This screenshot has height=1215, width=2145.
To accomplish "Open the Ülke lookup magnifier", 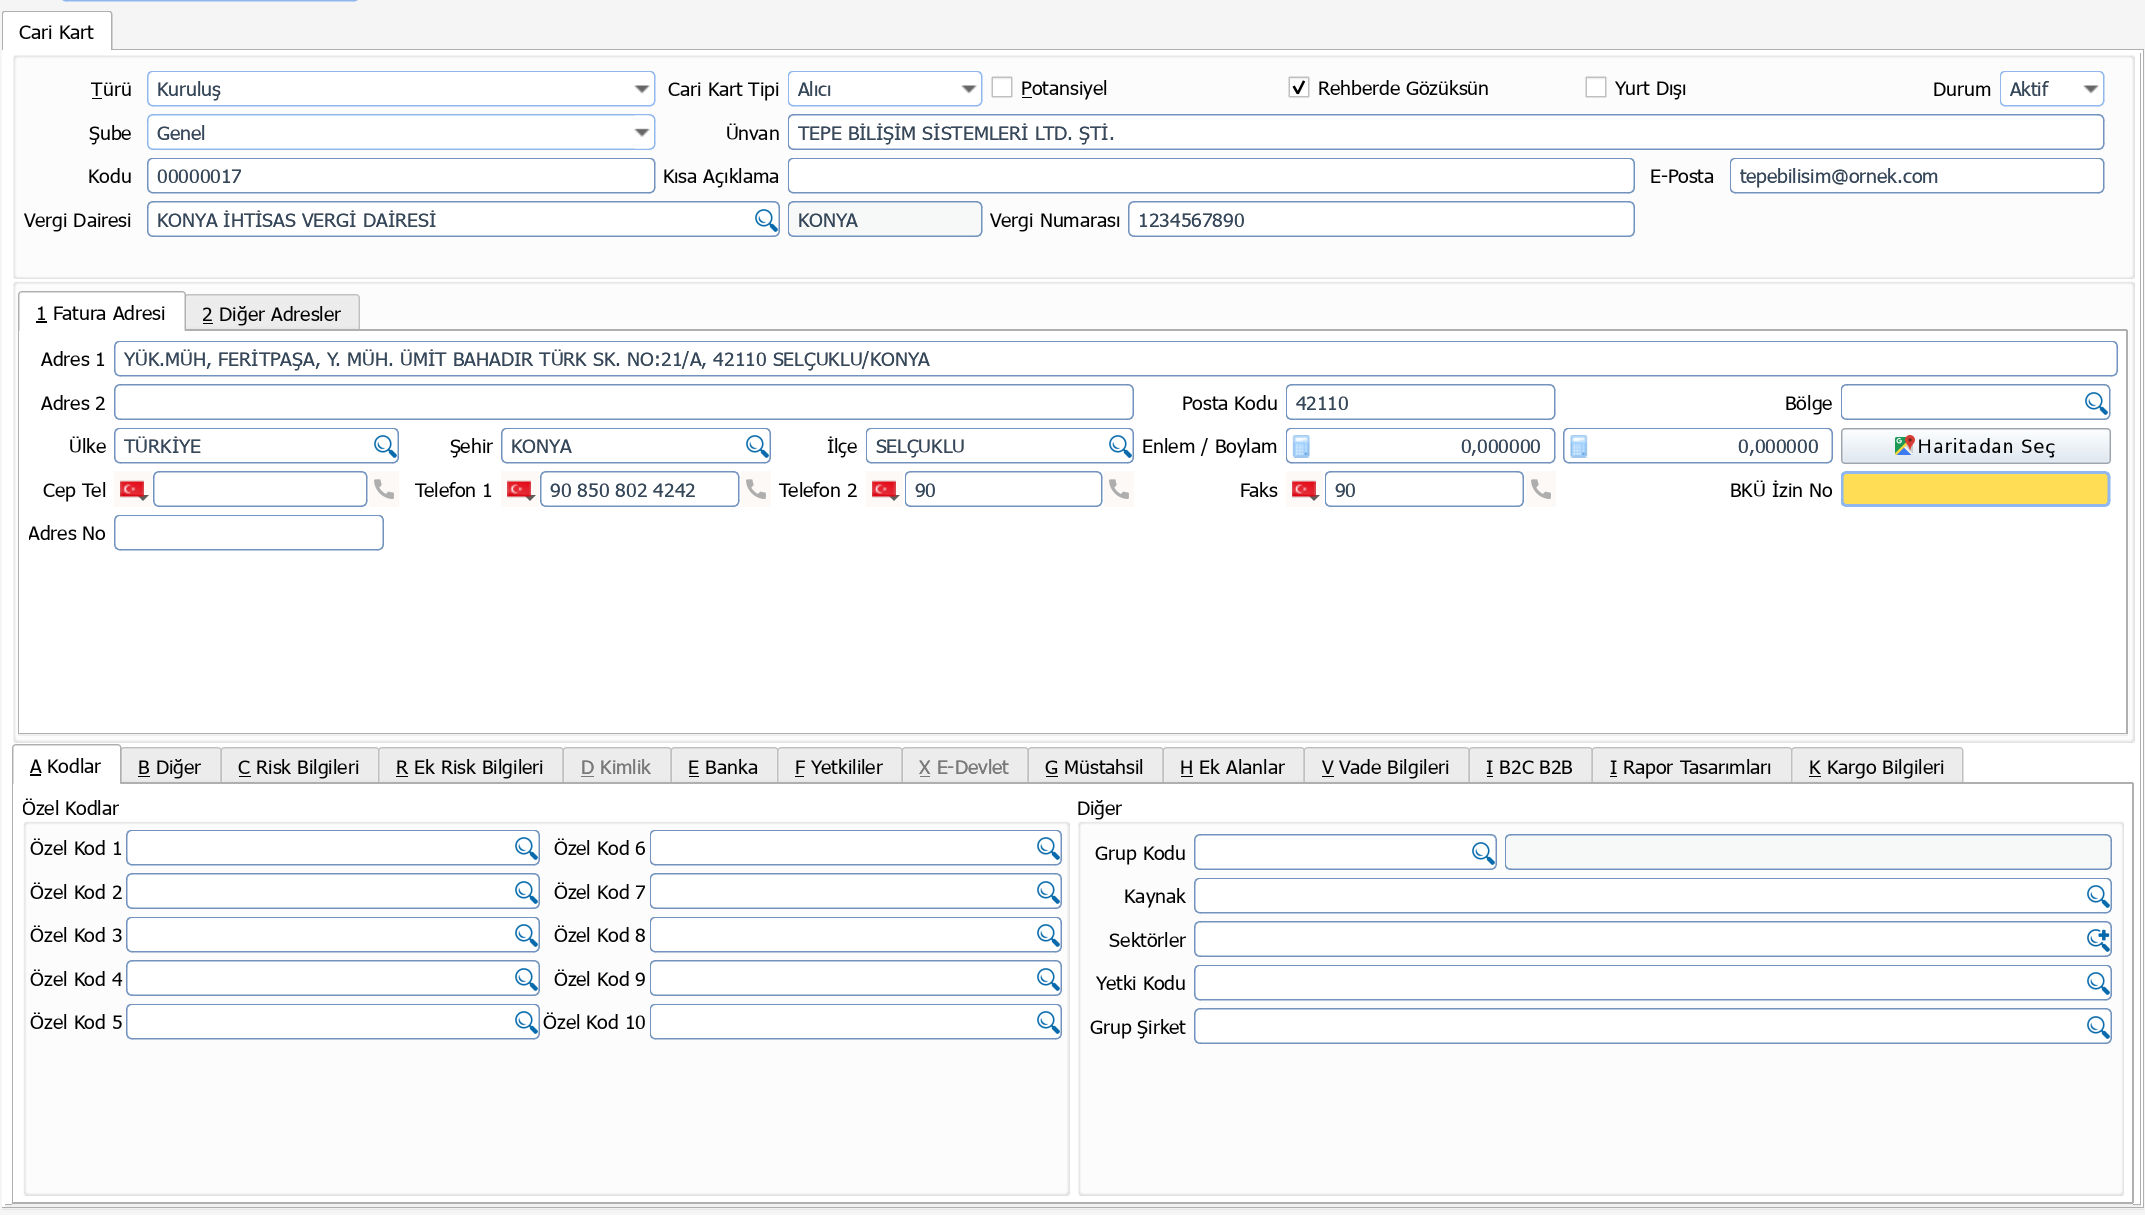I will tap(384, 446).
